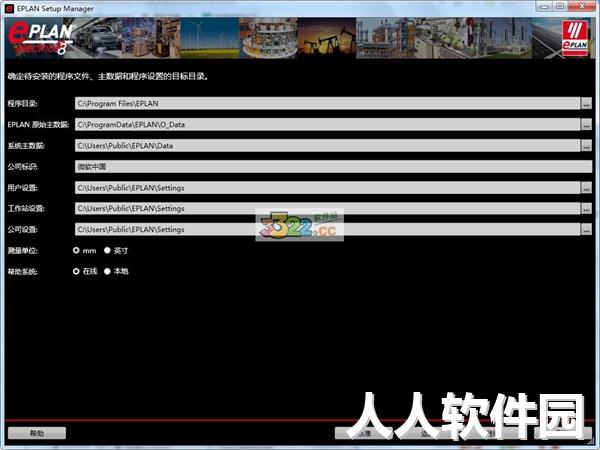
Task: Click the EPLAN Setup Manager title bar icon
Action: coord(9,8)
